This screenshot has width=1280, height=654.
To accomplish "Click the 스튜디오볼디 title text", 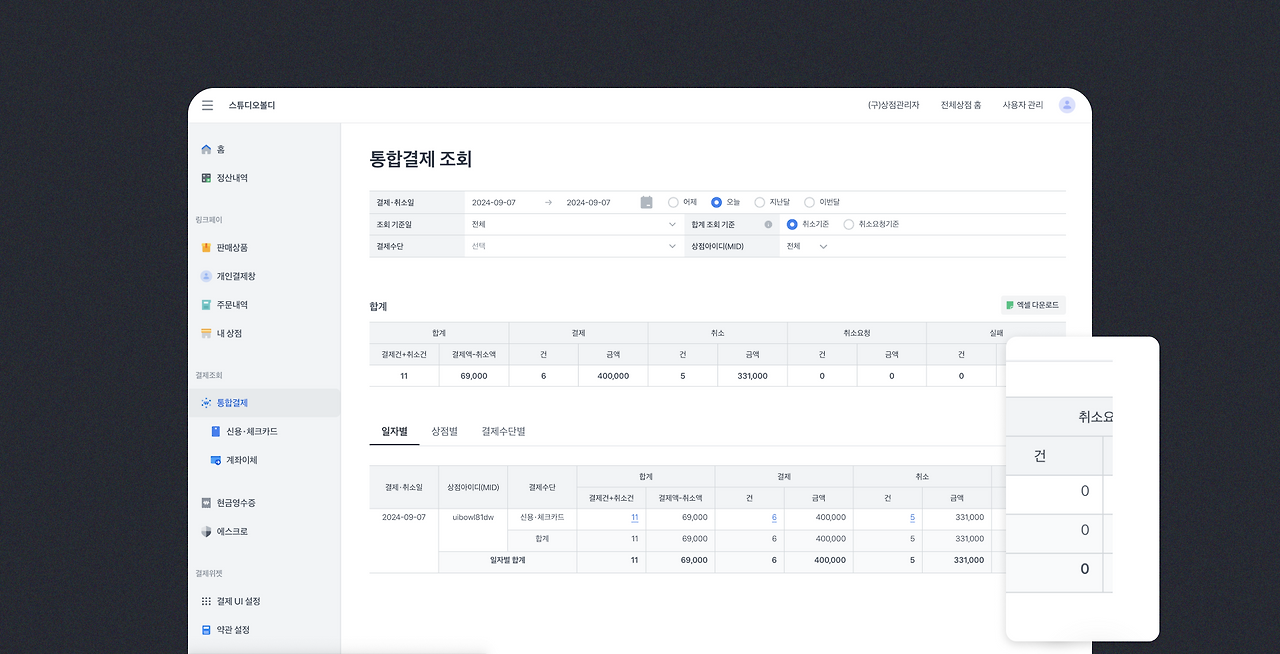I will tap(252, 105).
